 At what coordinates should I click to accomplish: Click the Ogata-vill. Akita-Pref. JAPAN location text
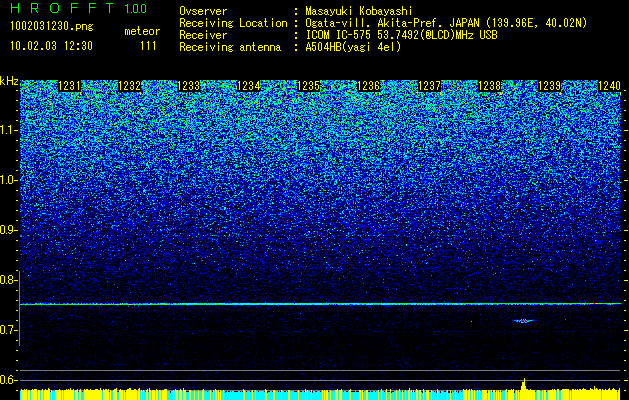[x=446, y=23]
